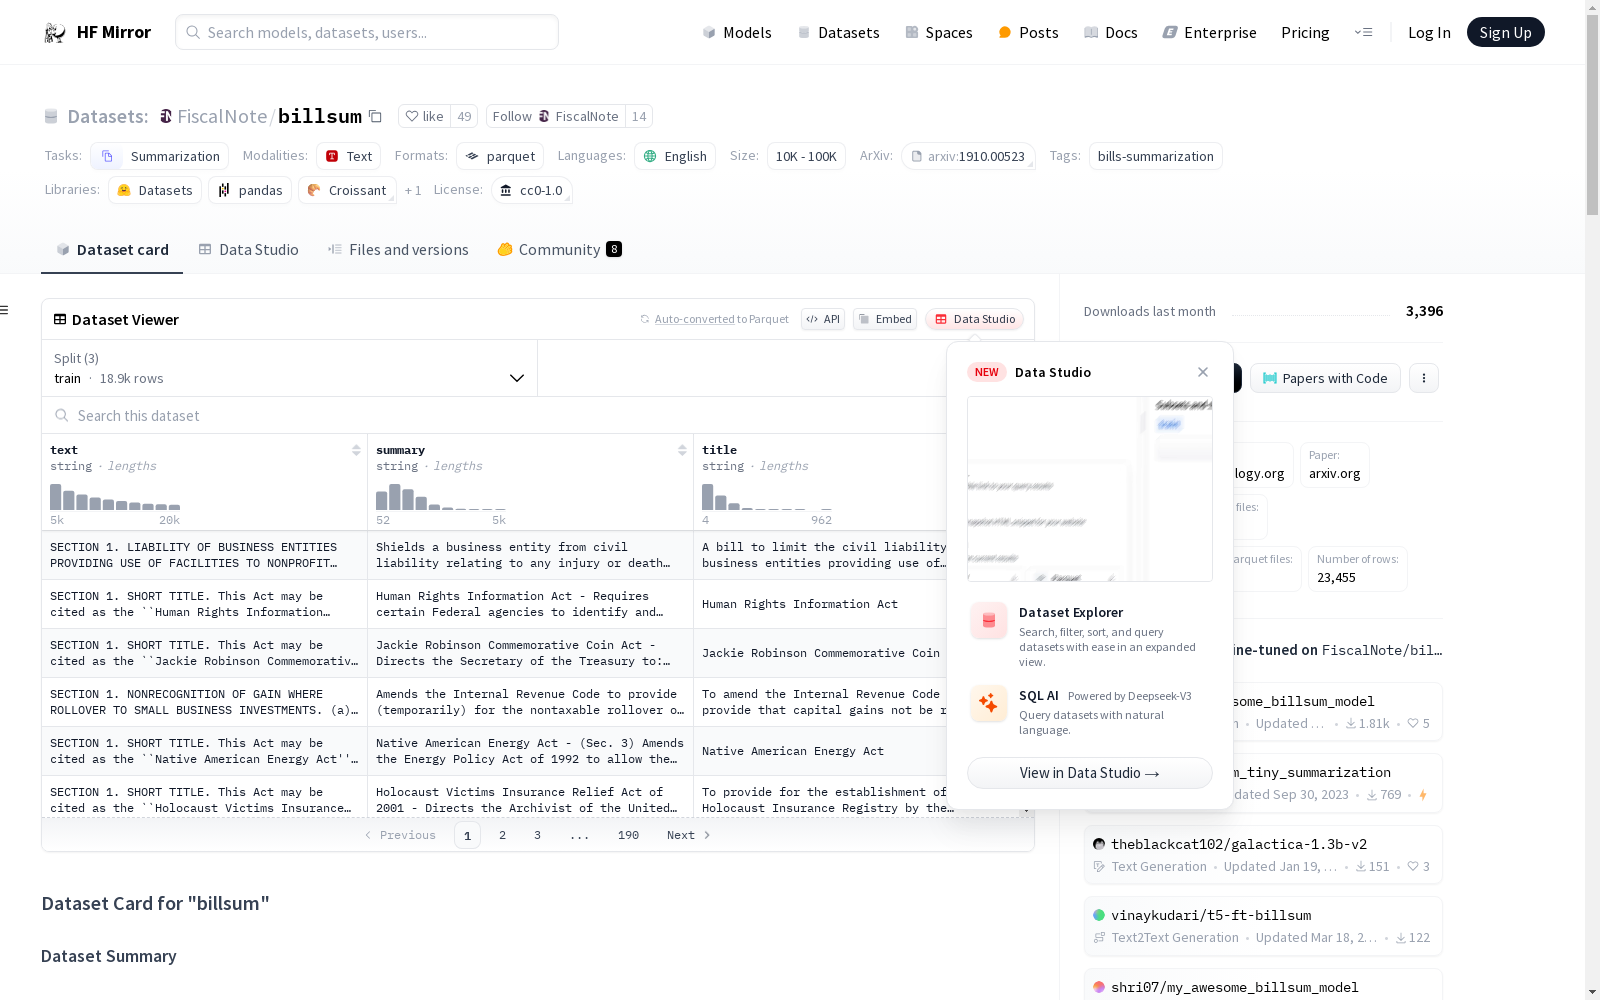The width and height of the screenshot is (1600, 1000).
Task: Select the Datasets library tag
Action: [x=155, y=190]
